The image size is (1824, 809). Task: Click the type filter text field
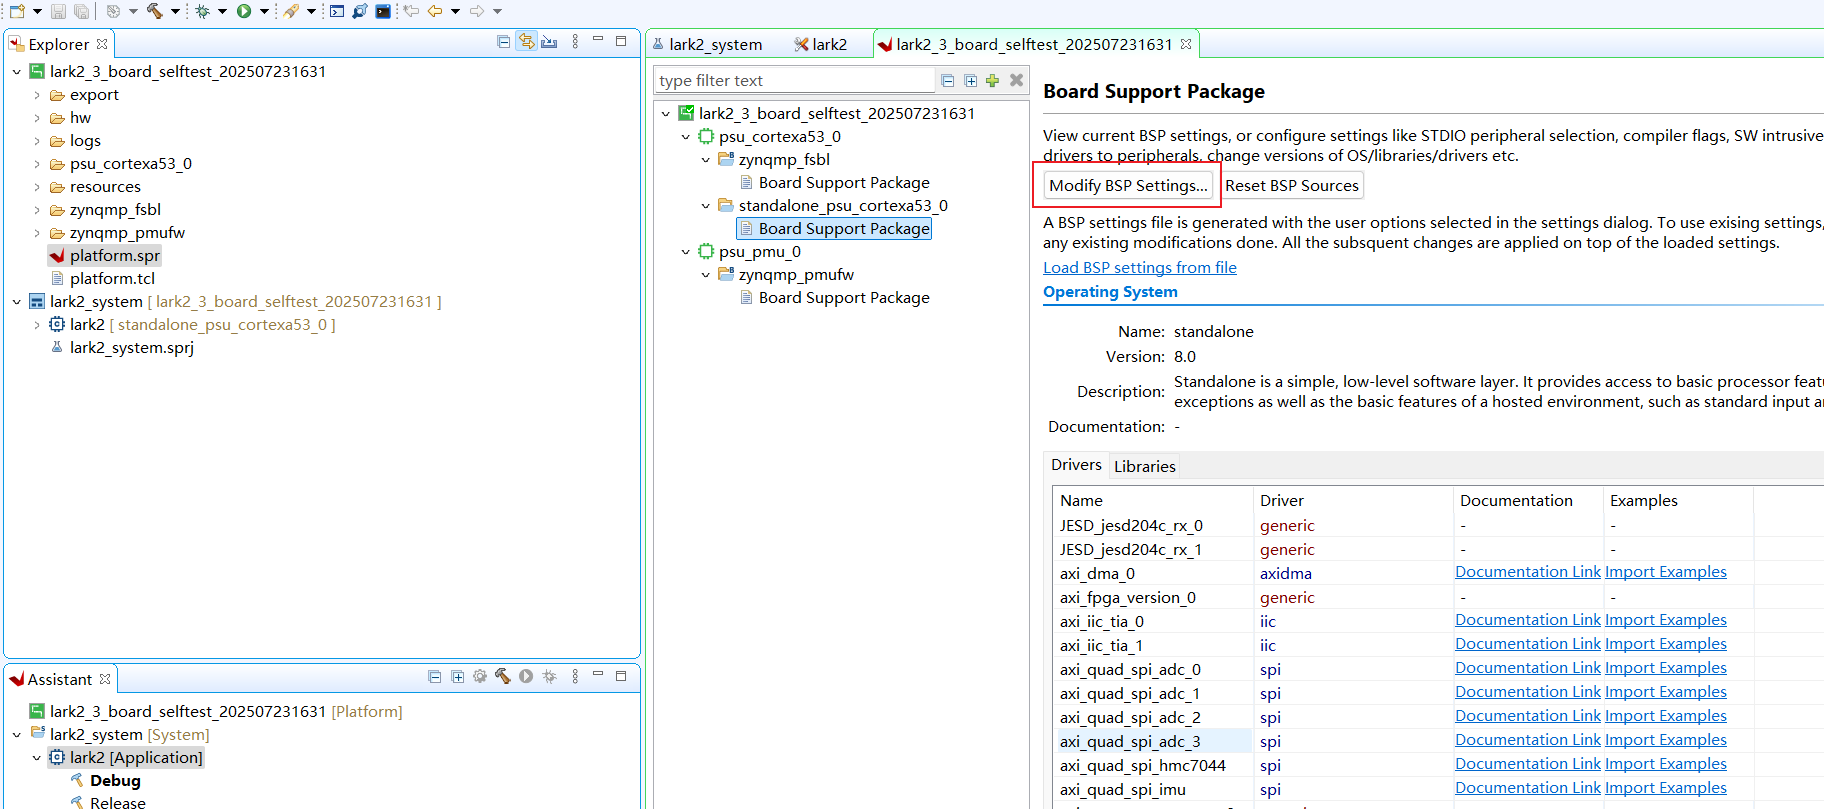click(794, 80)
